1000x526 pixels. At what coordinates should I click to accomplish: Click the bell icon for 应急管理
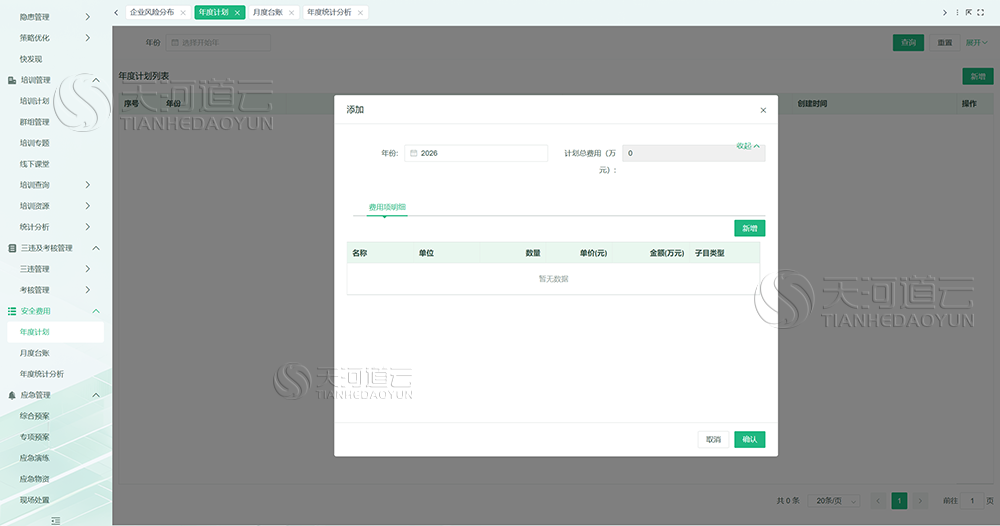[12, 395]
